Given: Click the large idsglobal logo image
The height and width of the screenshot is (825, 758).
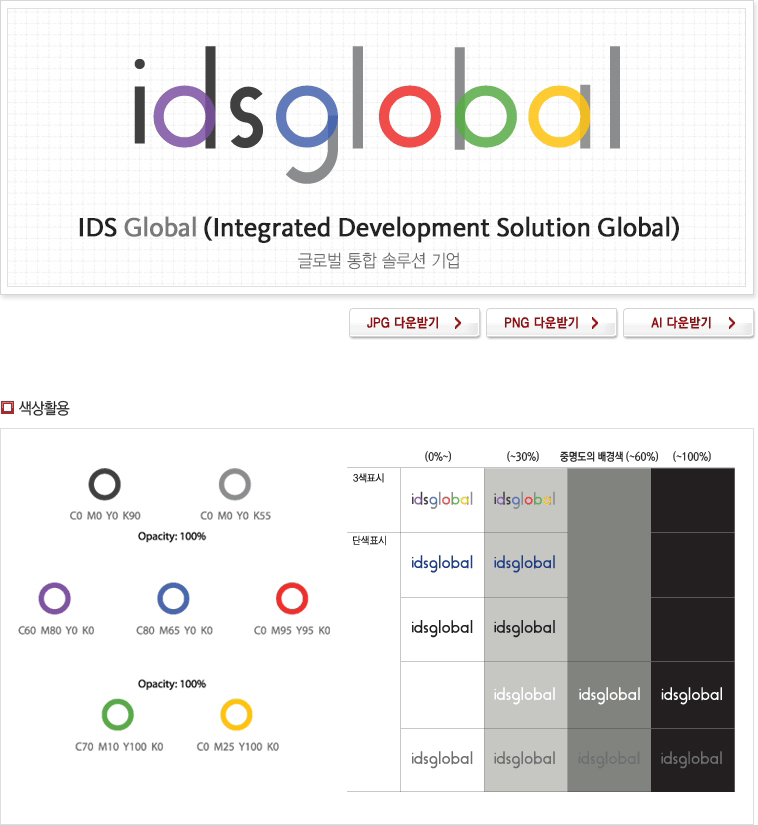Looking at the screenshot, I should (377, 114).
